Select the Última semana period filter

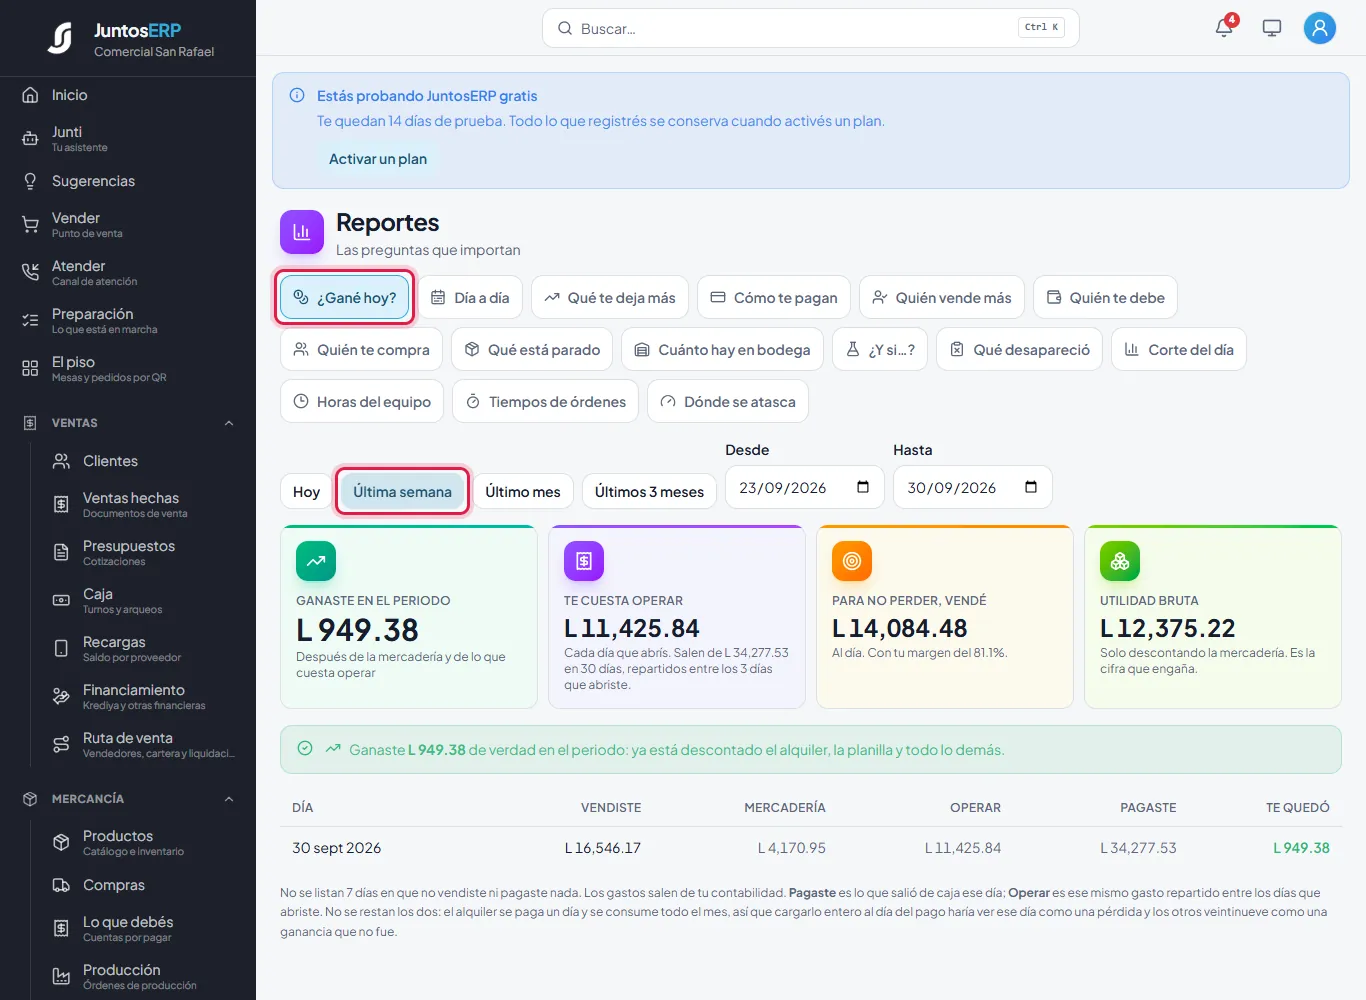tap(402, 492)
